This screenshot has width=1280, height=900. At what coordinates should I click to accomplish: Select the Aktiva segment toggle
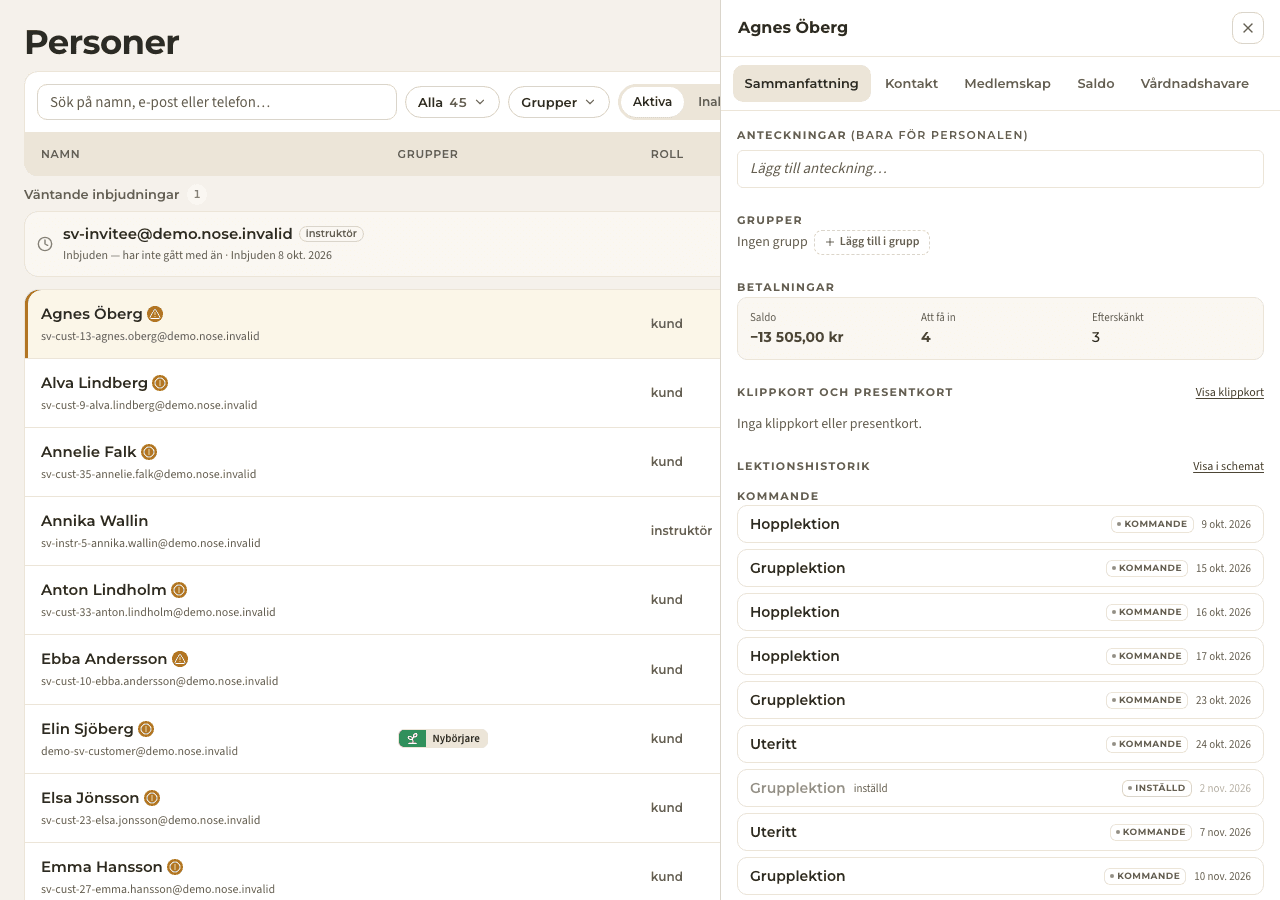(652, 102)
